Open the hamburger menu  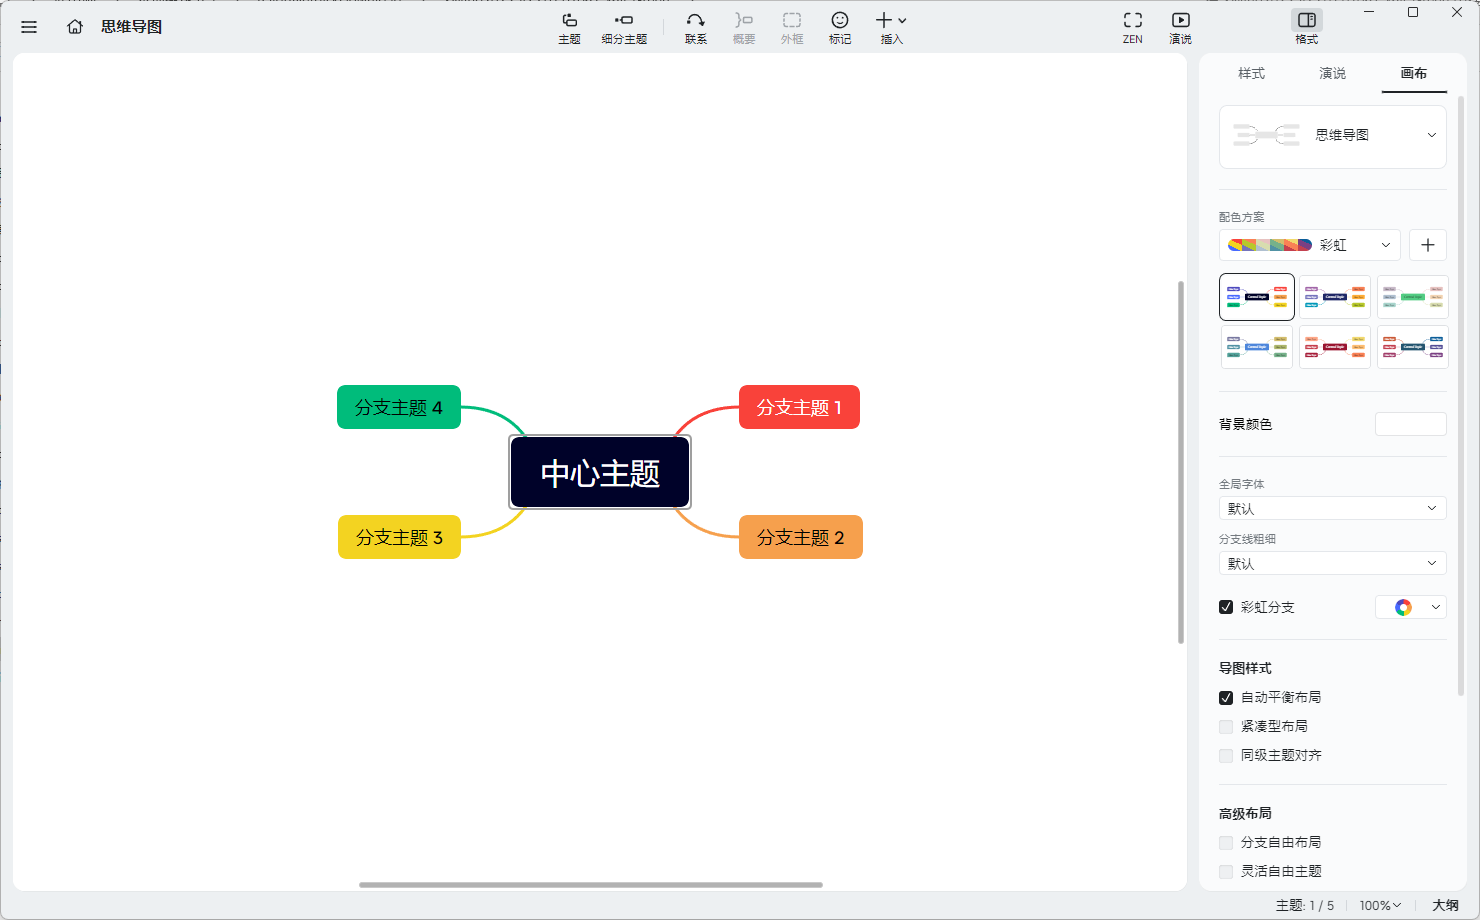(29, 27)
